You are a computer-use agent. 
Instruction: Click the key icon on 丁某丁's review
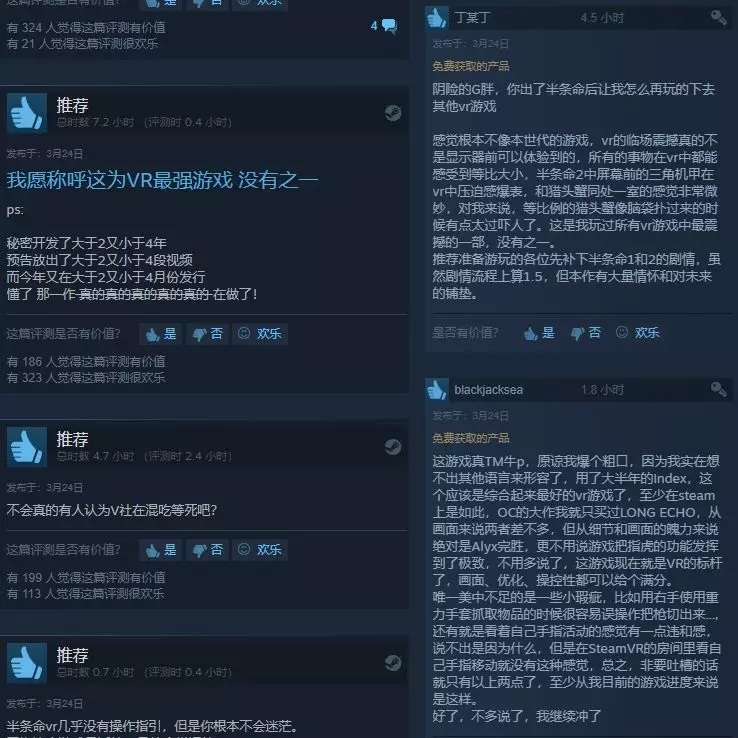719,18
